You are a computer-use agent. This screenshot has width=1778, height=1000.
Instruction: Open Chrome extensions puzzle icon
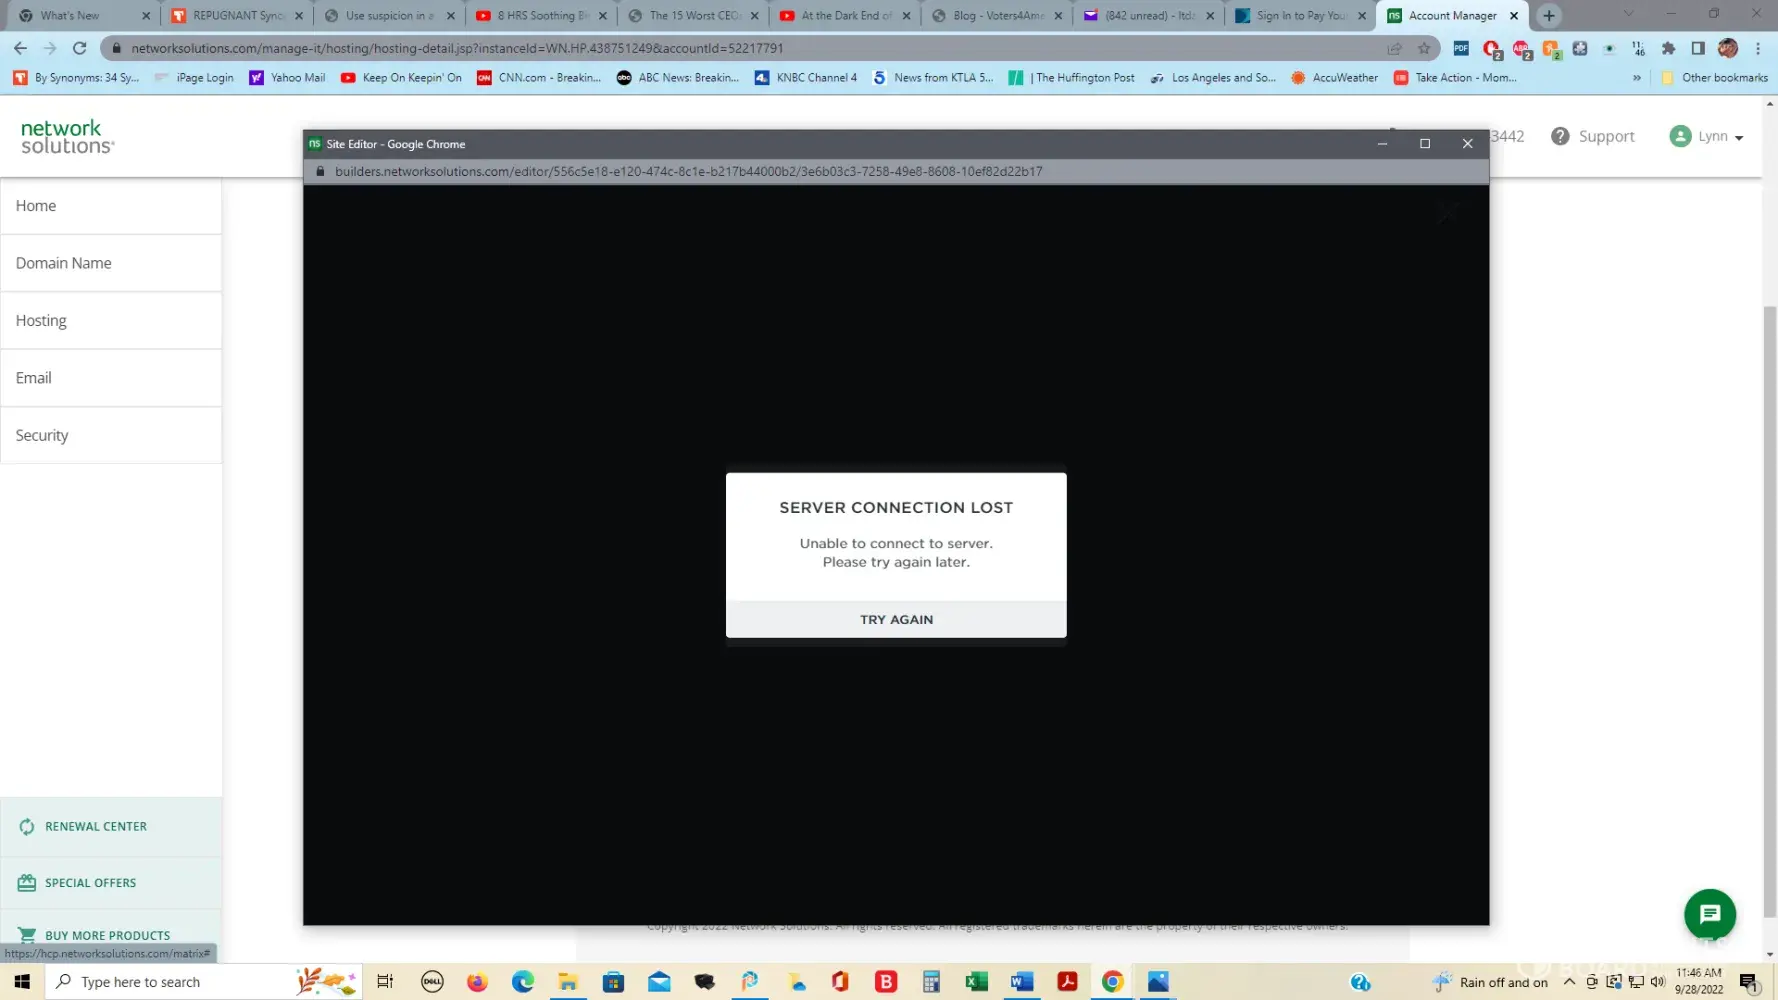tap(1668, 48)
